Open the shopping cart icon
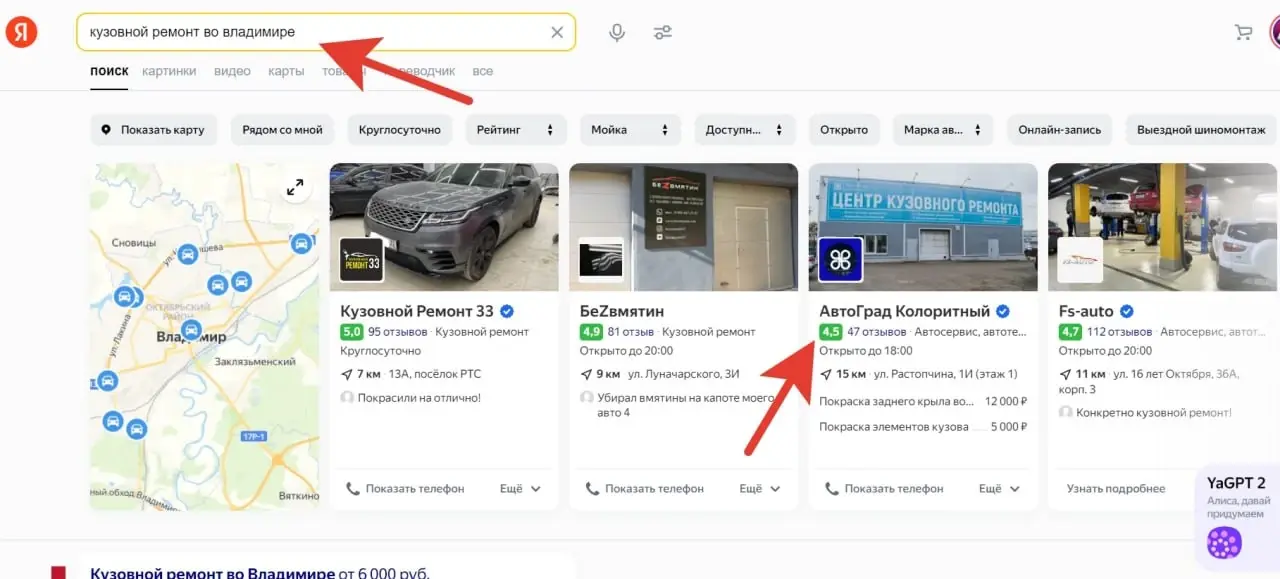The image size is (1280, 579). pyautogui.click(x=1243, y=32)
